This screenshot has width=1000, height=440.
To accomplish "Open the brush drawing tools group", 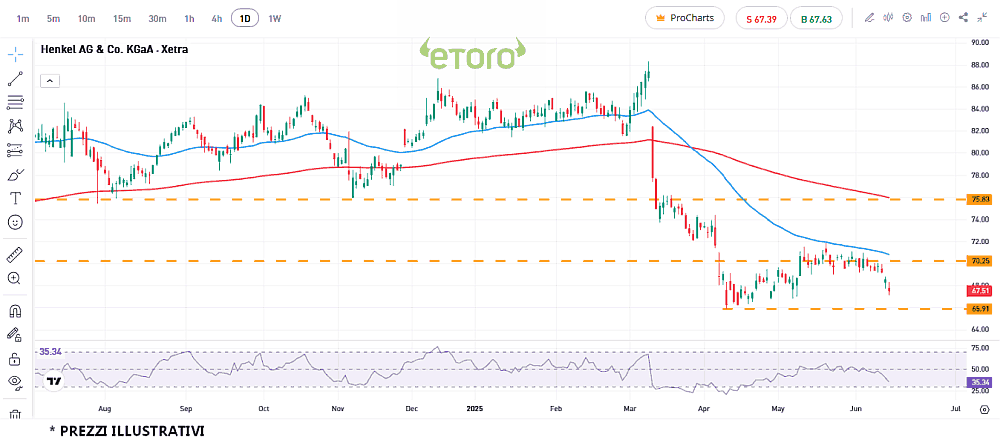I will (x=15, y=174).
